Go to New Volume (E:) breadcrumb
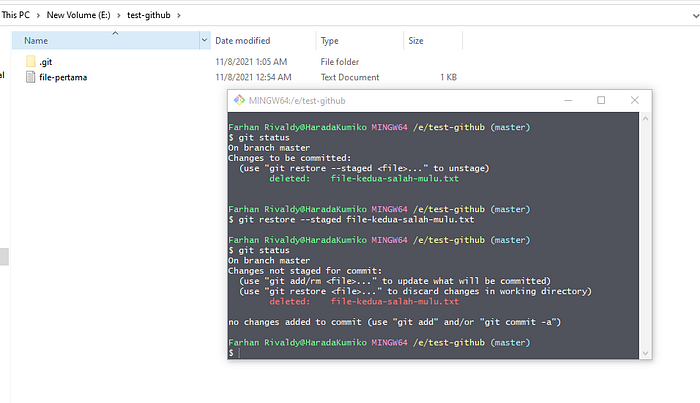700x403 pixels. 79,15
